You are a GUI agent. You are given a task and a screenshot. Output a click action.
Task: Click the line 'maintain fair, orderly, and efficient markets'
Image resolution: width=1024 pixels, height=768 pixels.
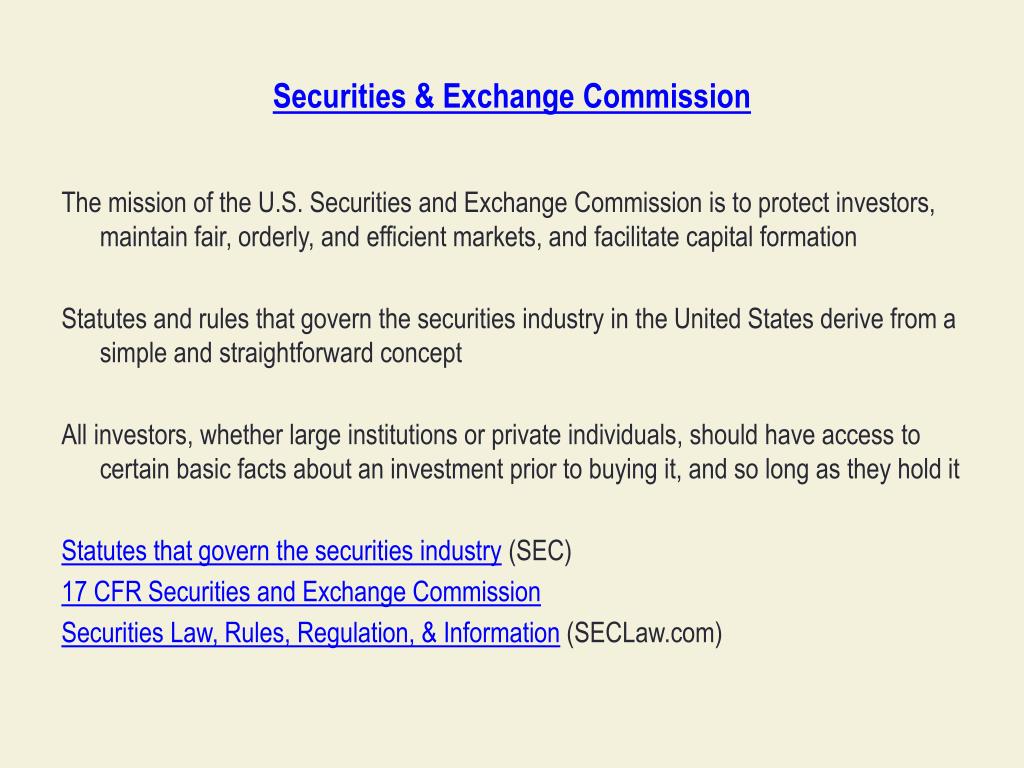[x=478, y=237]
